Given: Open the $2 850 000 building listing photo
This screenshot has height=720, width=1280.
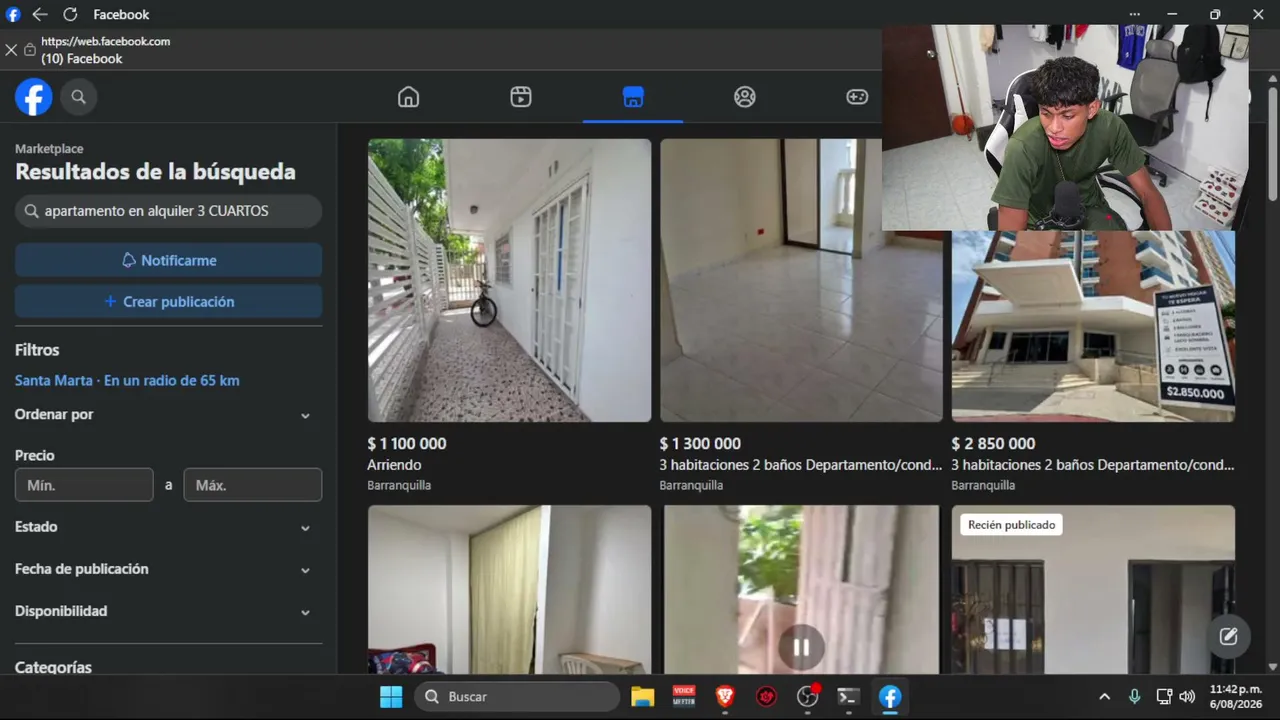Looking at the screenshot, I should 1093,326.
